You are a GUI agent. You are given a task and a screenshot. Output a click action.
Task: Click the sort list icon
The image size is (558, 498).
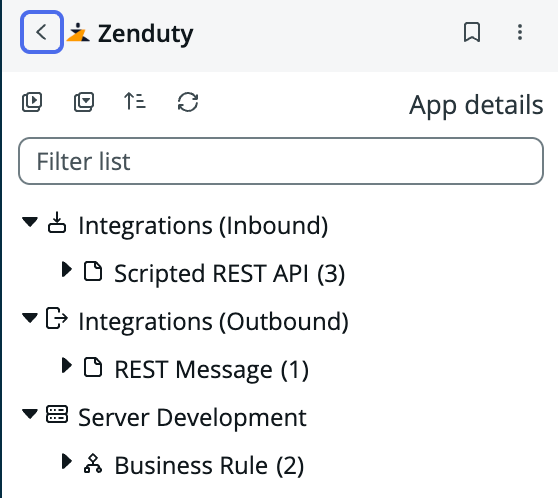coord(135,101)
